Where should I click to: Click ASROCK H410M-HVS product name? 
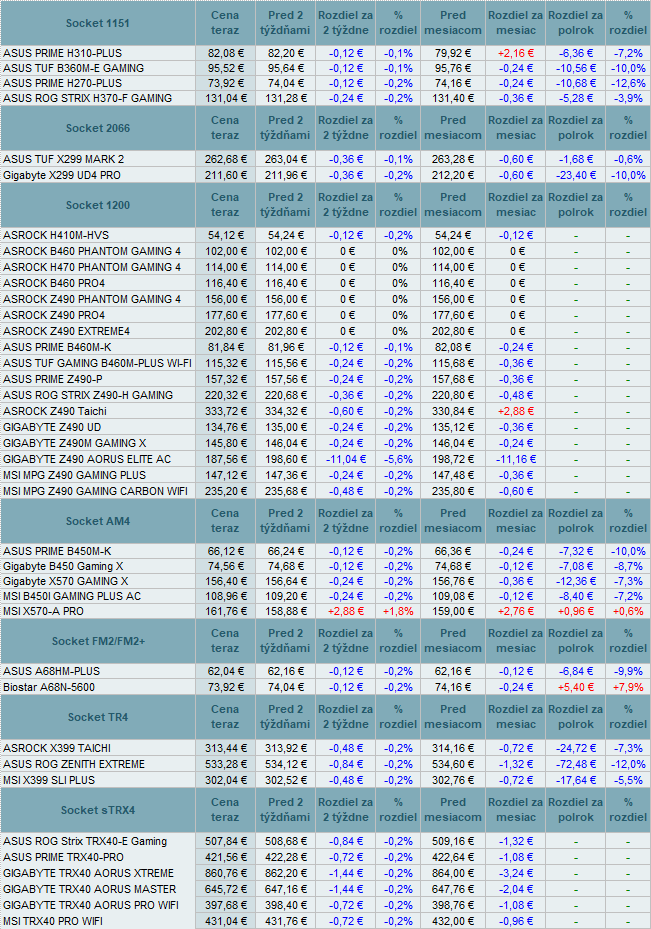(x=56, y=235)
